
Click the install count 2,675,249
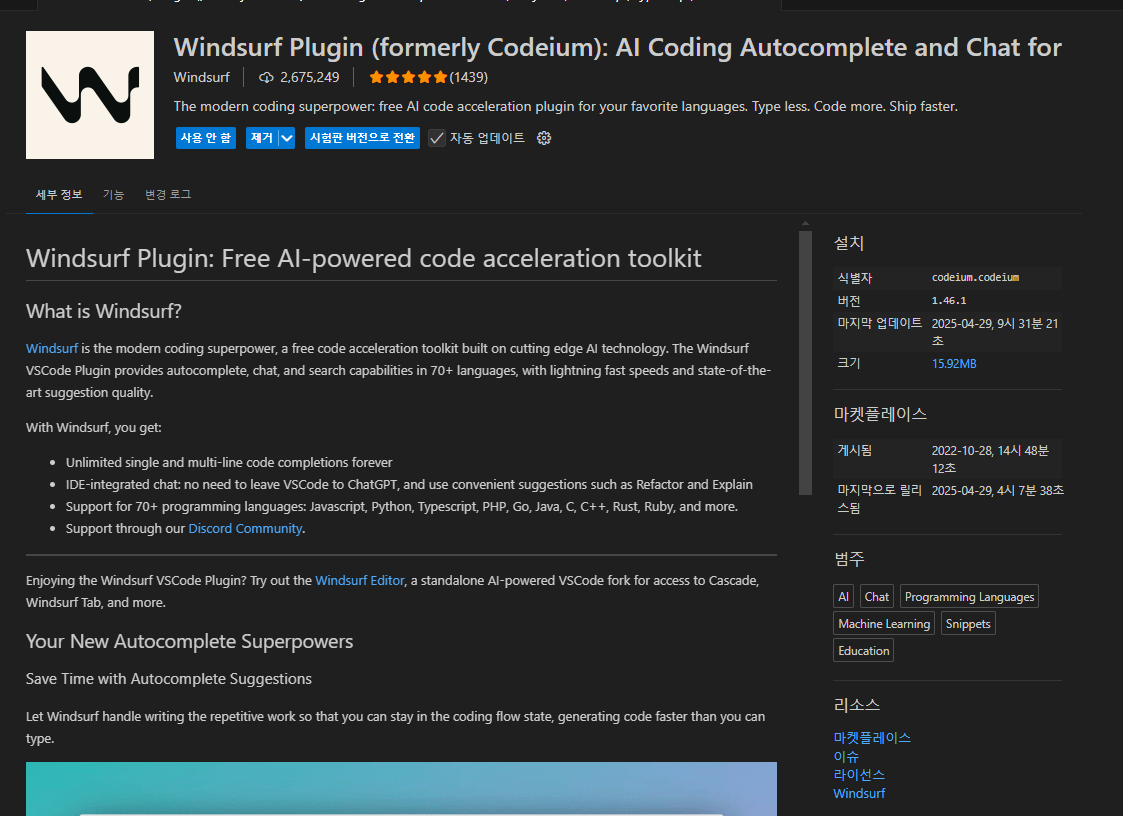point(309,77)
